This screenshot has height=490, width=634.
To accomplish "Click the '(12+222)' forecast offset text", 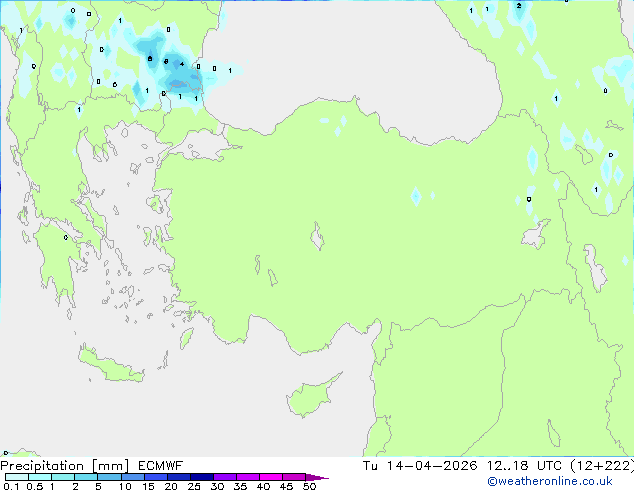I will pos(602,466).
